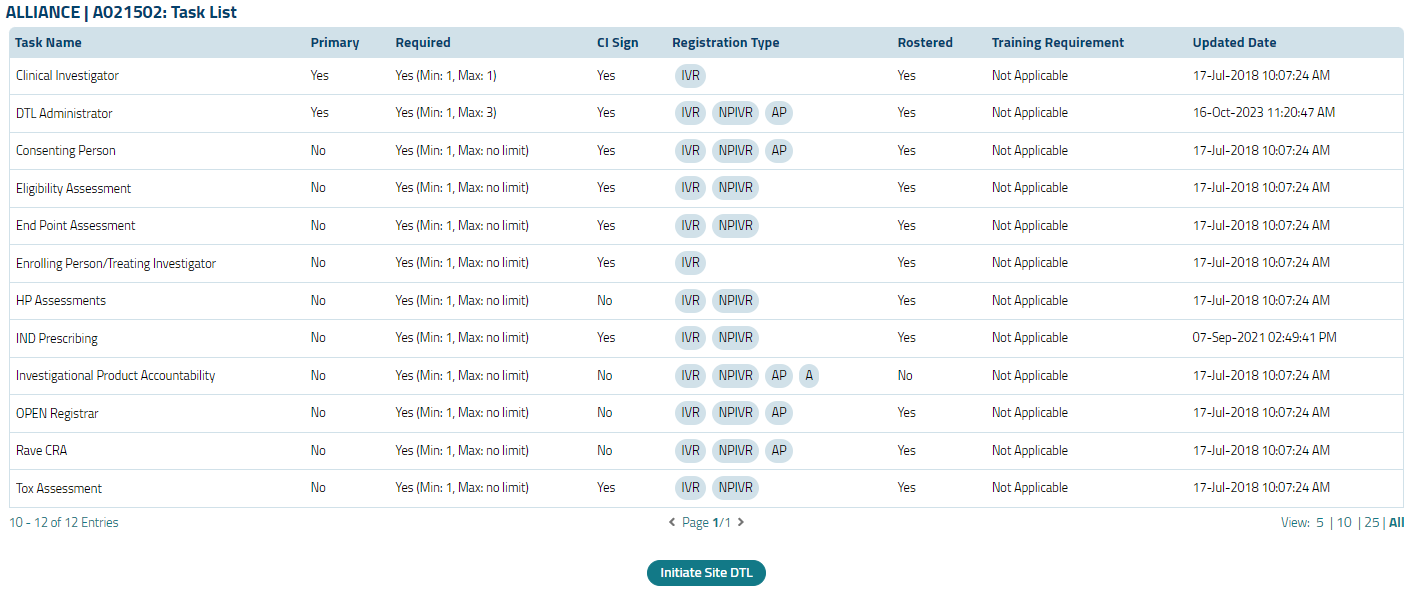The width and height of the screenshot is (1414, 593).
Task: Go to previous page arrow
Action: click(x=672, y=522)
